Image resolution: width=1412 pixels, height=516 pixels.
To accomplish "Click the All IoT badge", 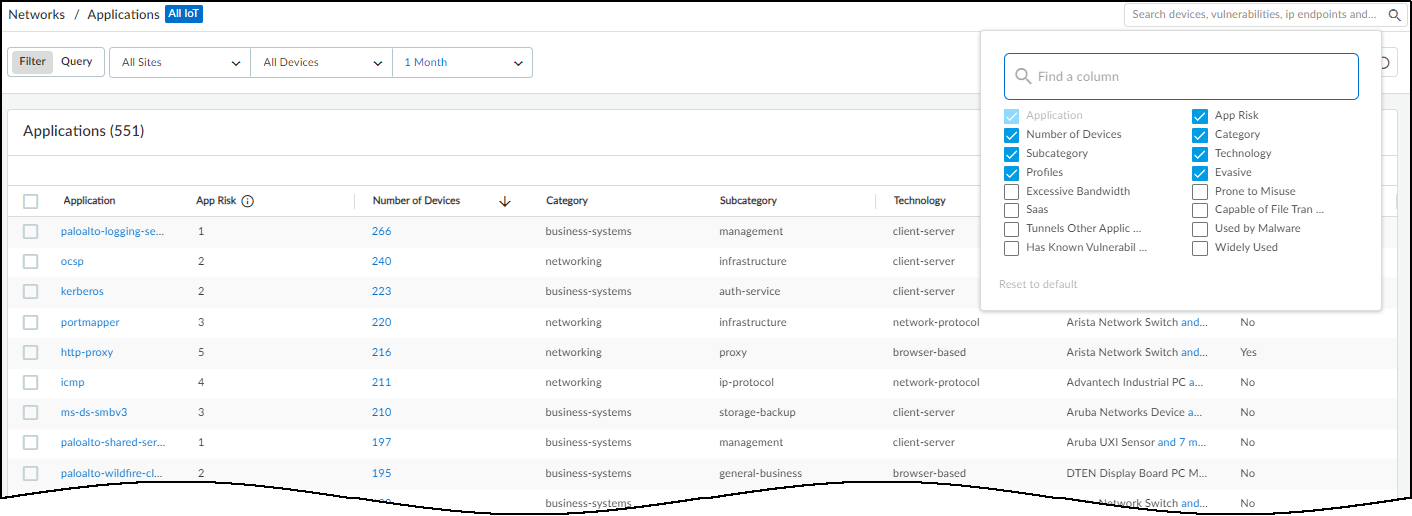I will (x=184, y=14).
